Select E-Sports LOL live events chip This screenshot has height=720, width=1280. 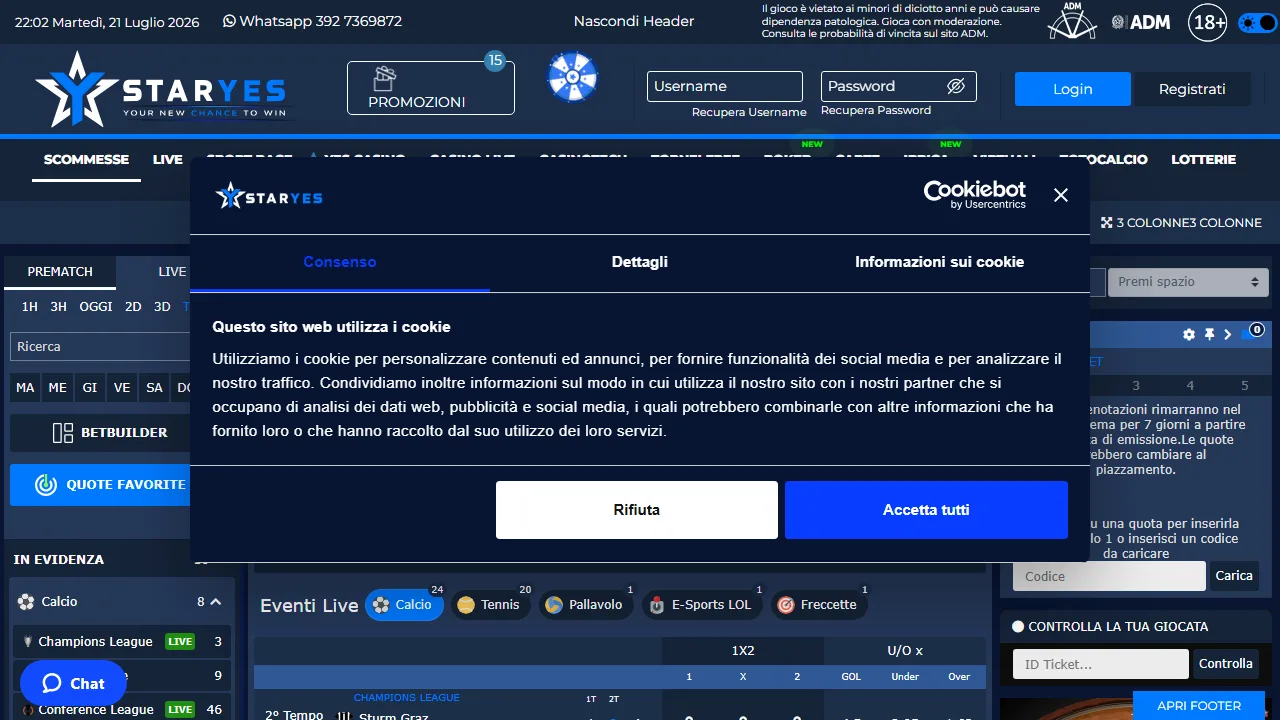tap(703, 605)
